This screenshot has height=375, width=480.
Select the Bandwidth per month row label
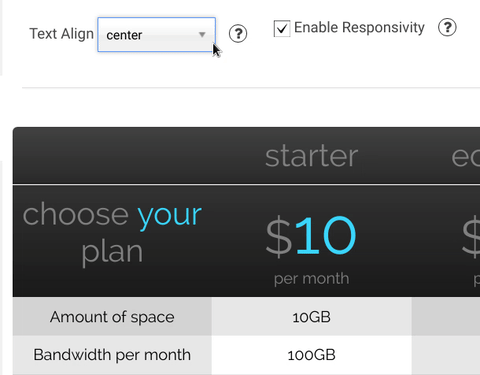(x=112, y=355)
